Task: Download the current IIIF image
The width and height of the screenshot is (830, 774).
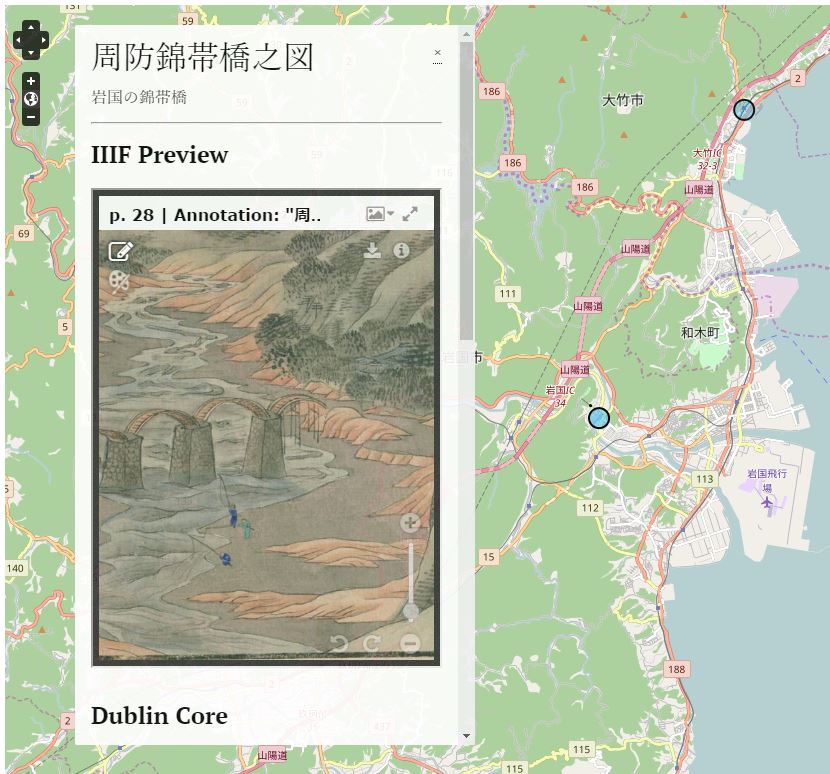Action: 373,250
